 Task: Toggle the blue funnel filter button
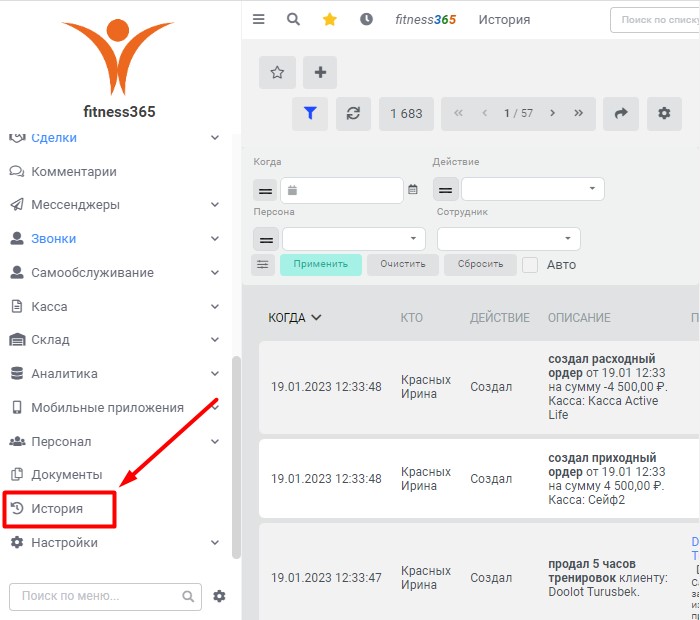pyautogui.click(x=310, y=113)
